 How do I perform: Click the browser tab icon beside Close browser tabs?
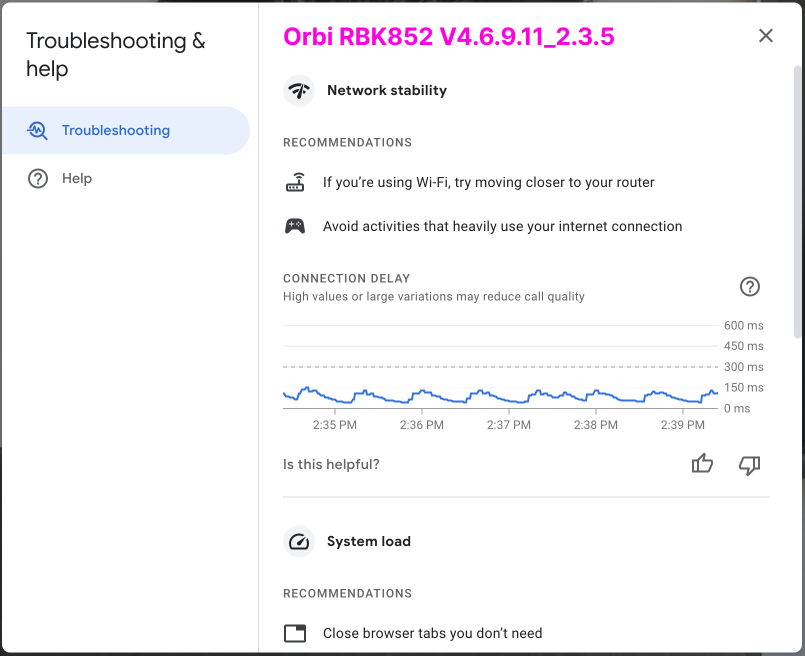coord(295,633)
